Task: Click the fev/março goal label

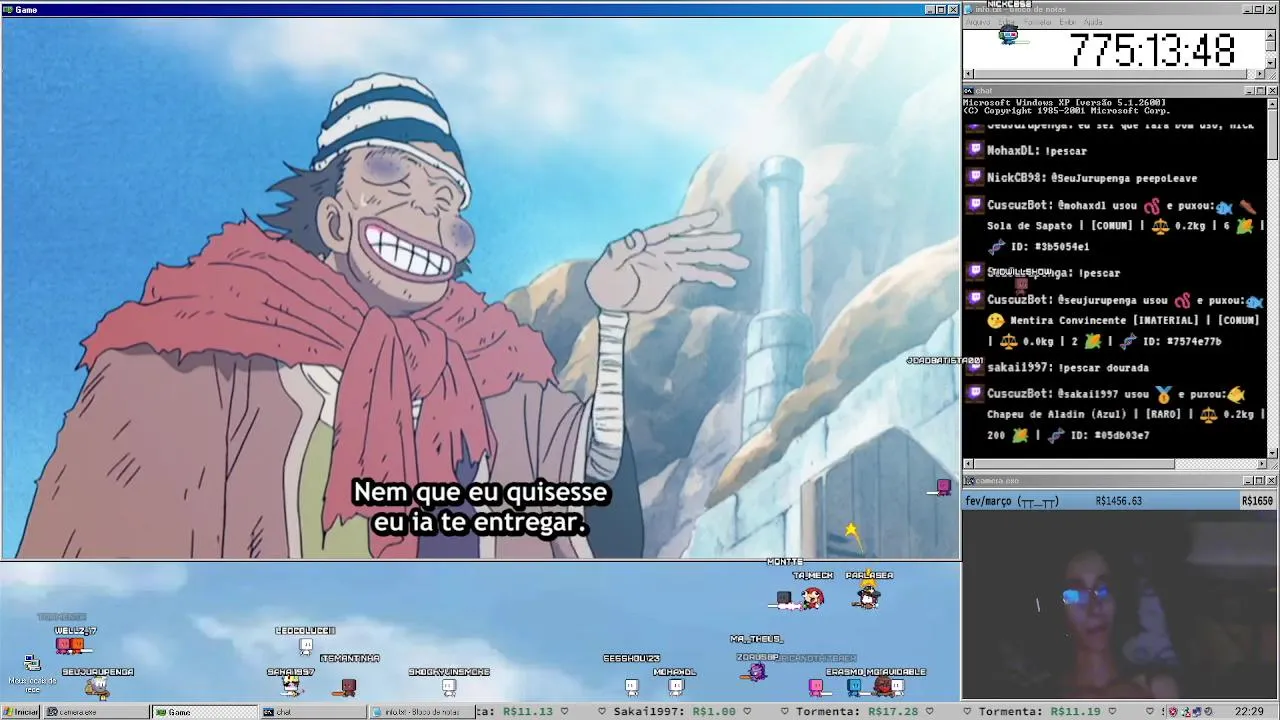Action: point(1012,501)
